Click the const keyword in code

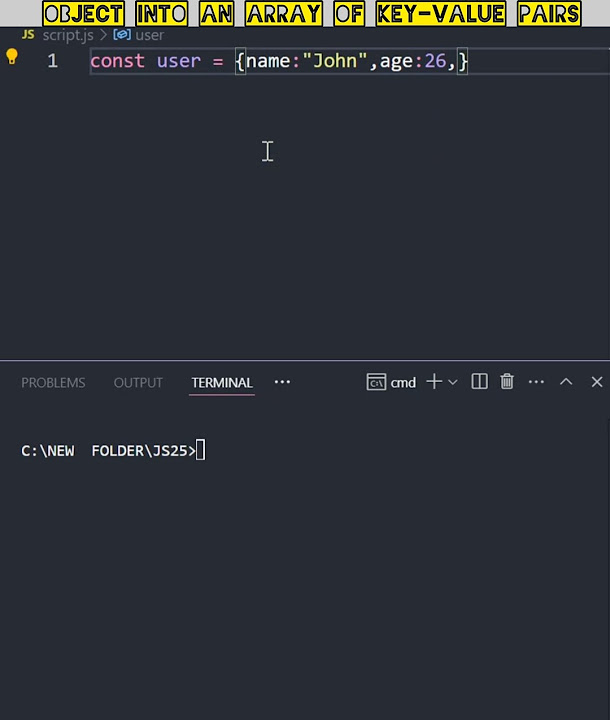point(118,61)
